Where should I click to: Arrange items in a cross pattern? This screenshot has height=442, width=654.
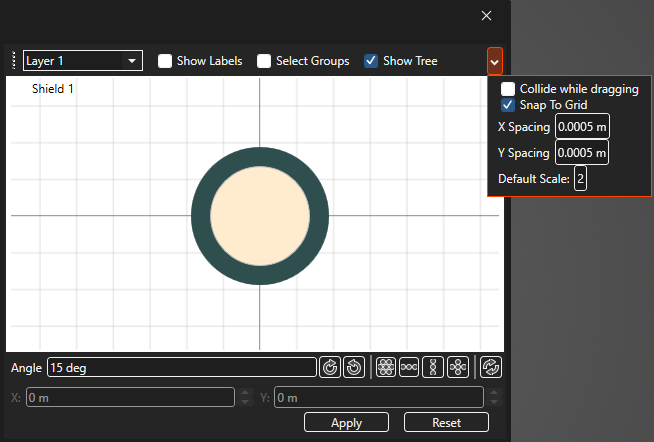click(x=458, y=367)
